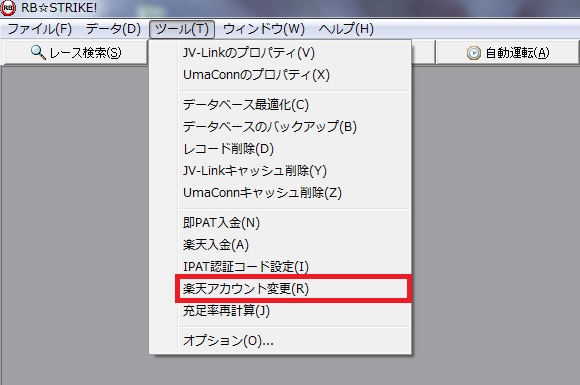Open the ウィンドウ(W) menu
This screenshot has width=580, height=385.
pyautogui.click(x=264, y=29)
